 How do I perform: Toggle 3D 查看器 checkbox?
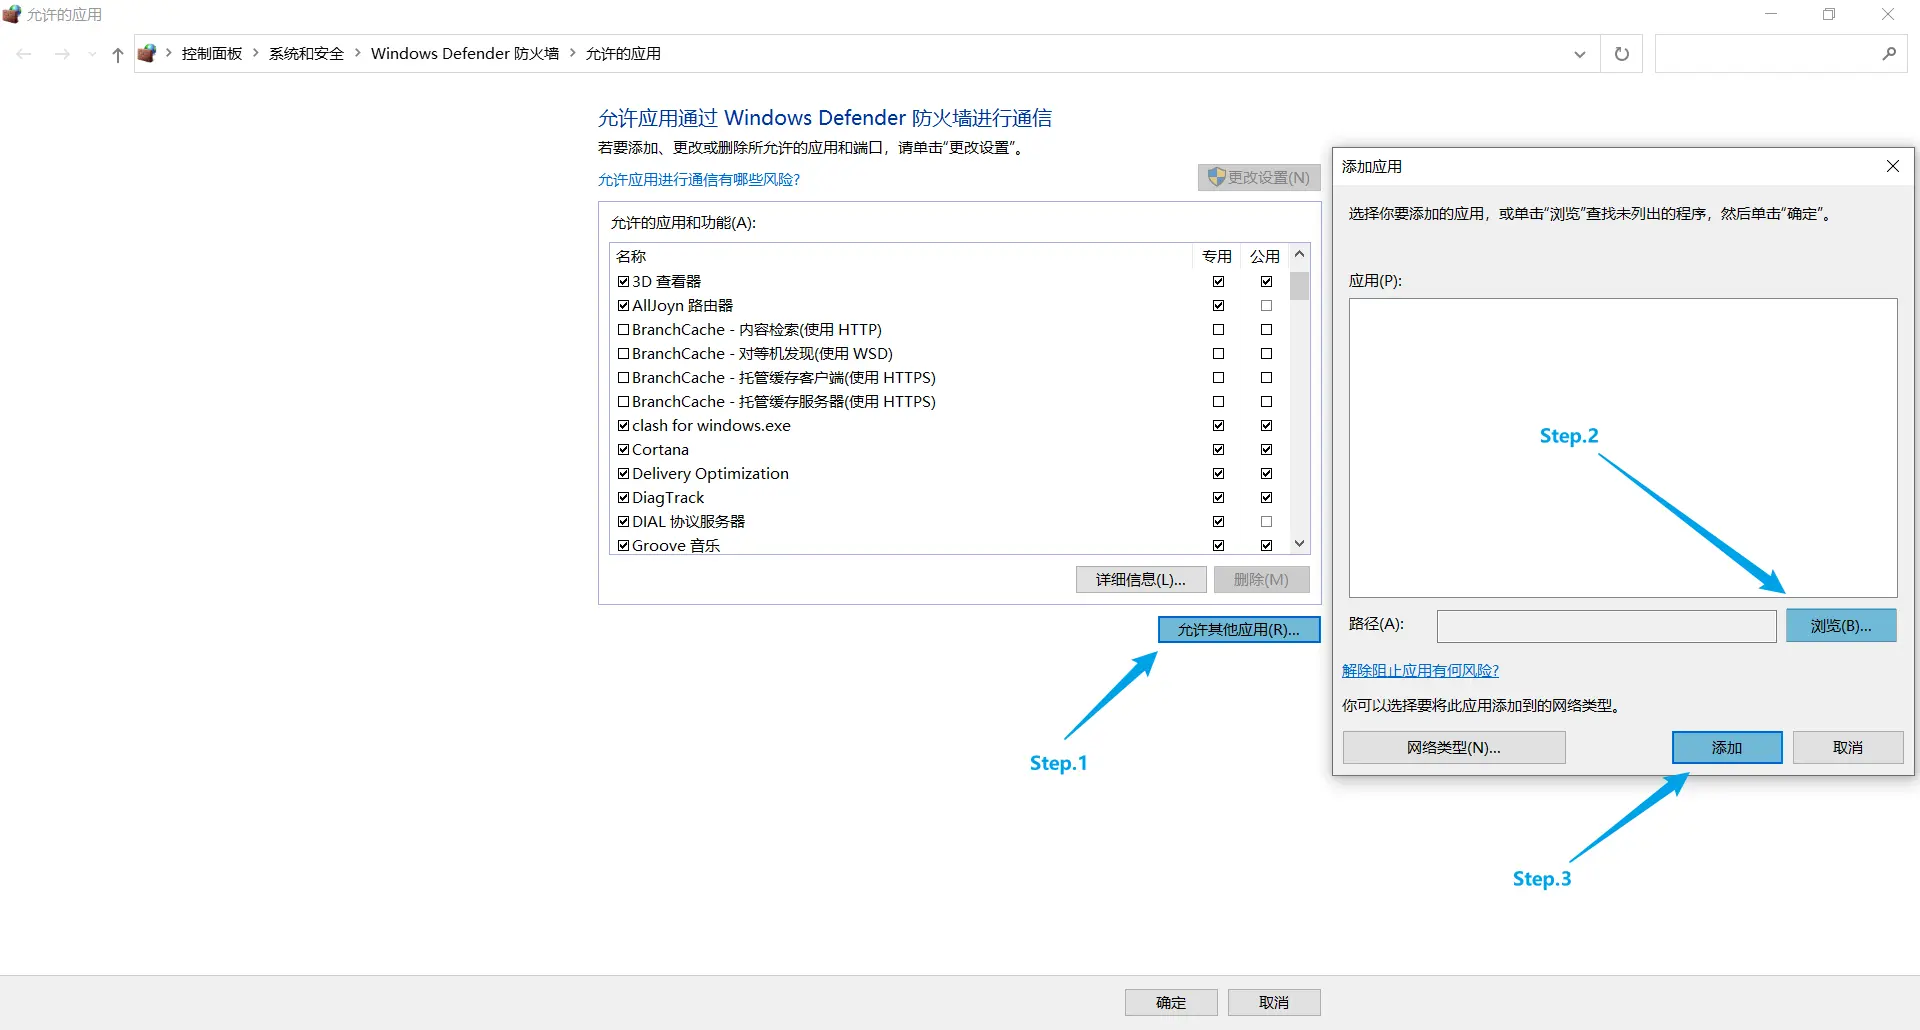[x=624, y=282]
